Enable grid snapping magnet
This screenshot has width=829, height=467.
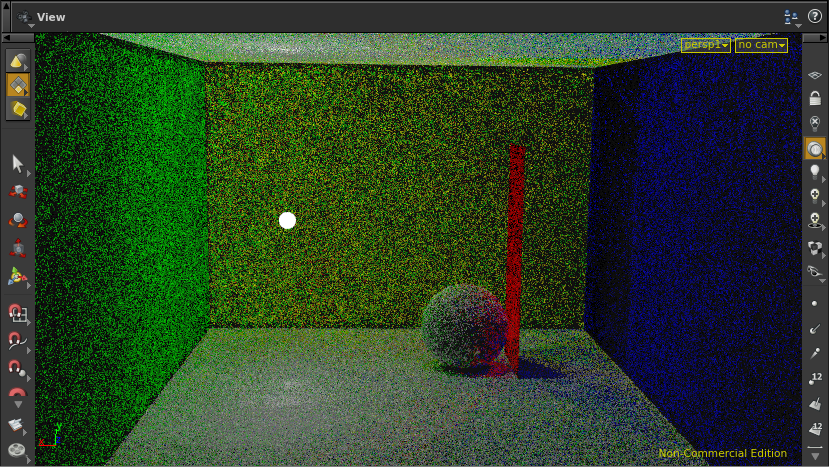(17, 313)
